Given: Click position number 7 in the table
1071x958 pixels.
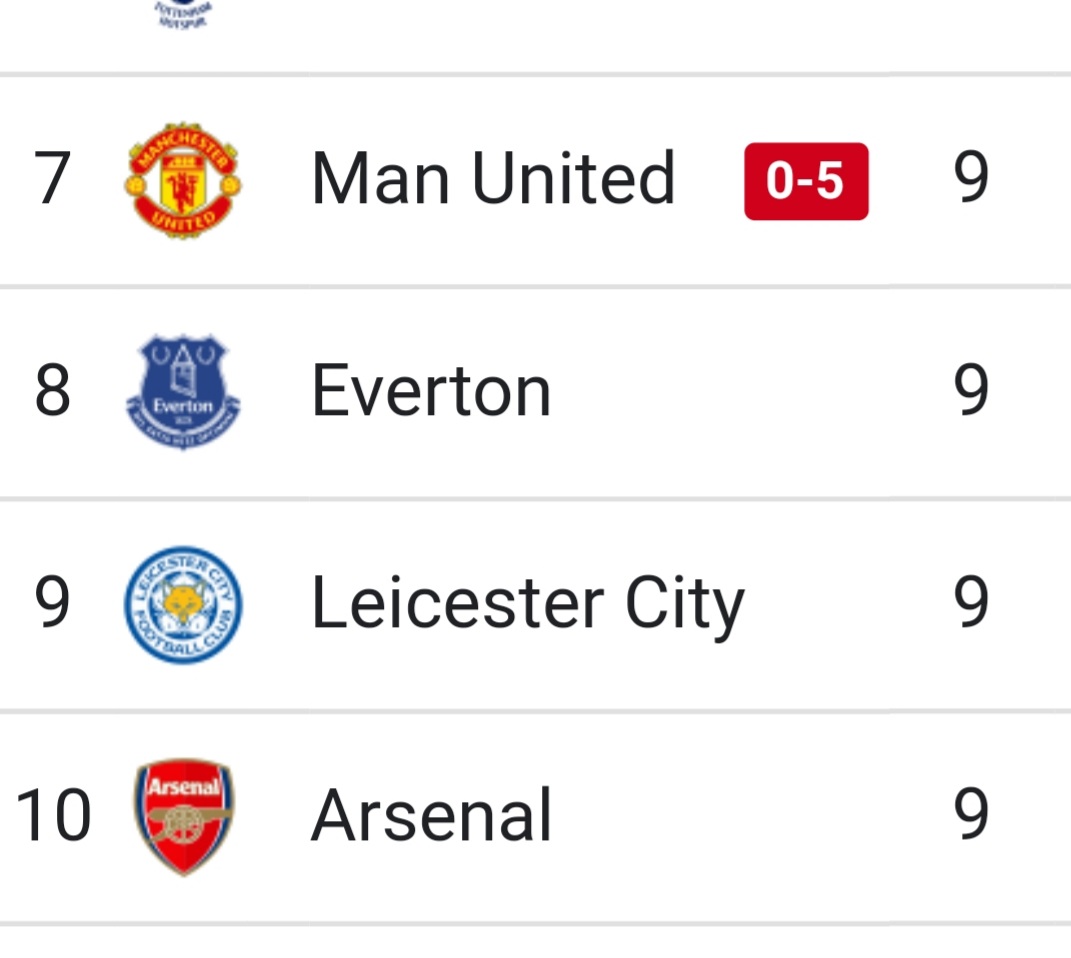Looking at the screenshot, I should point(52,180).
